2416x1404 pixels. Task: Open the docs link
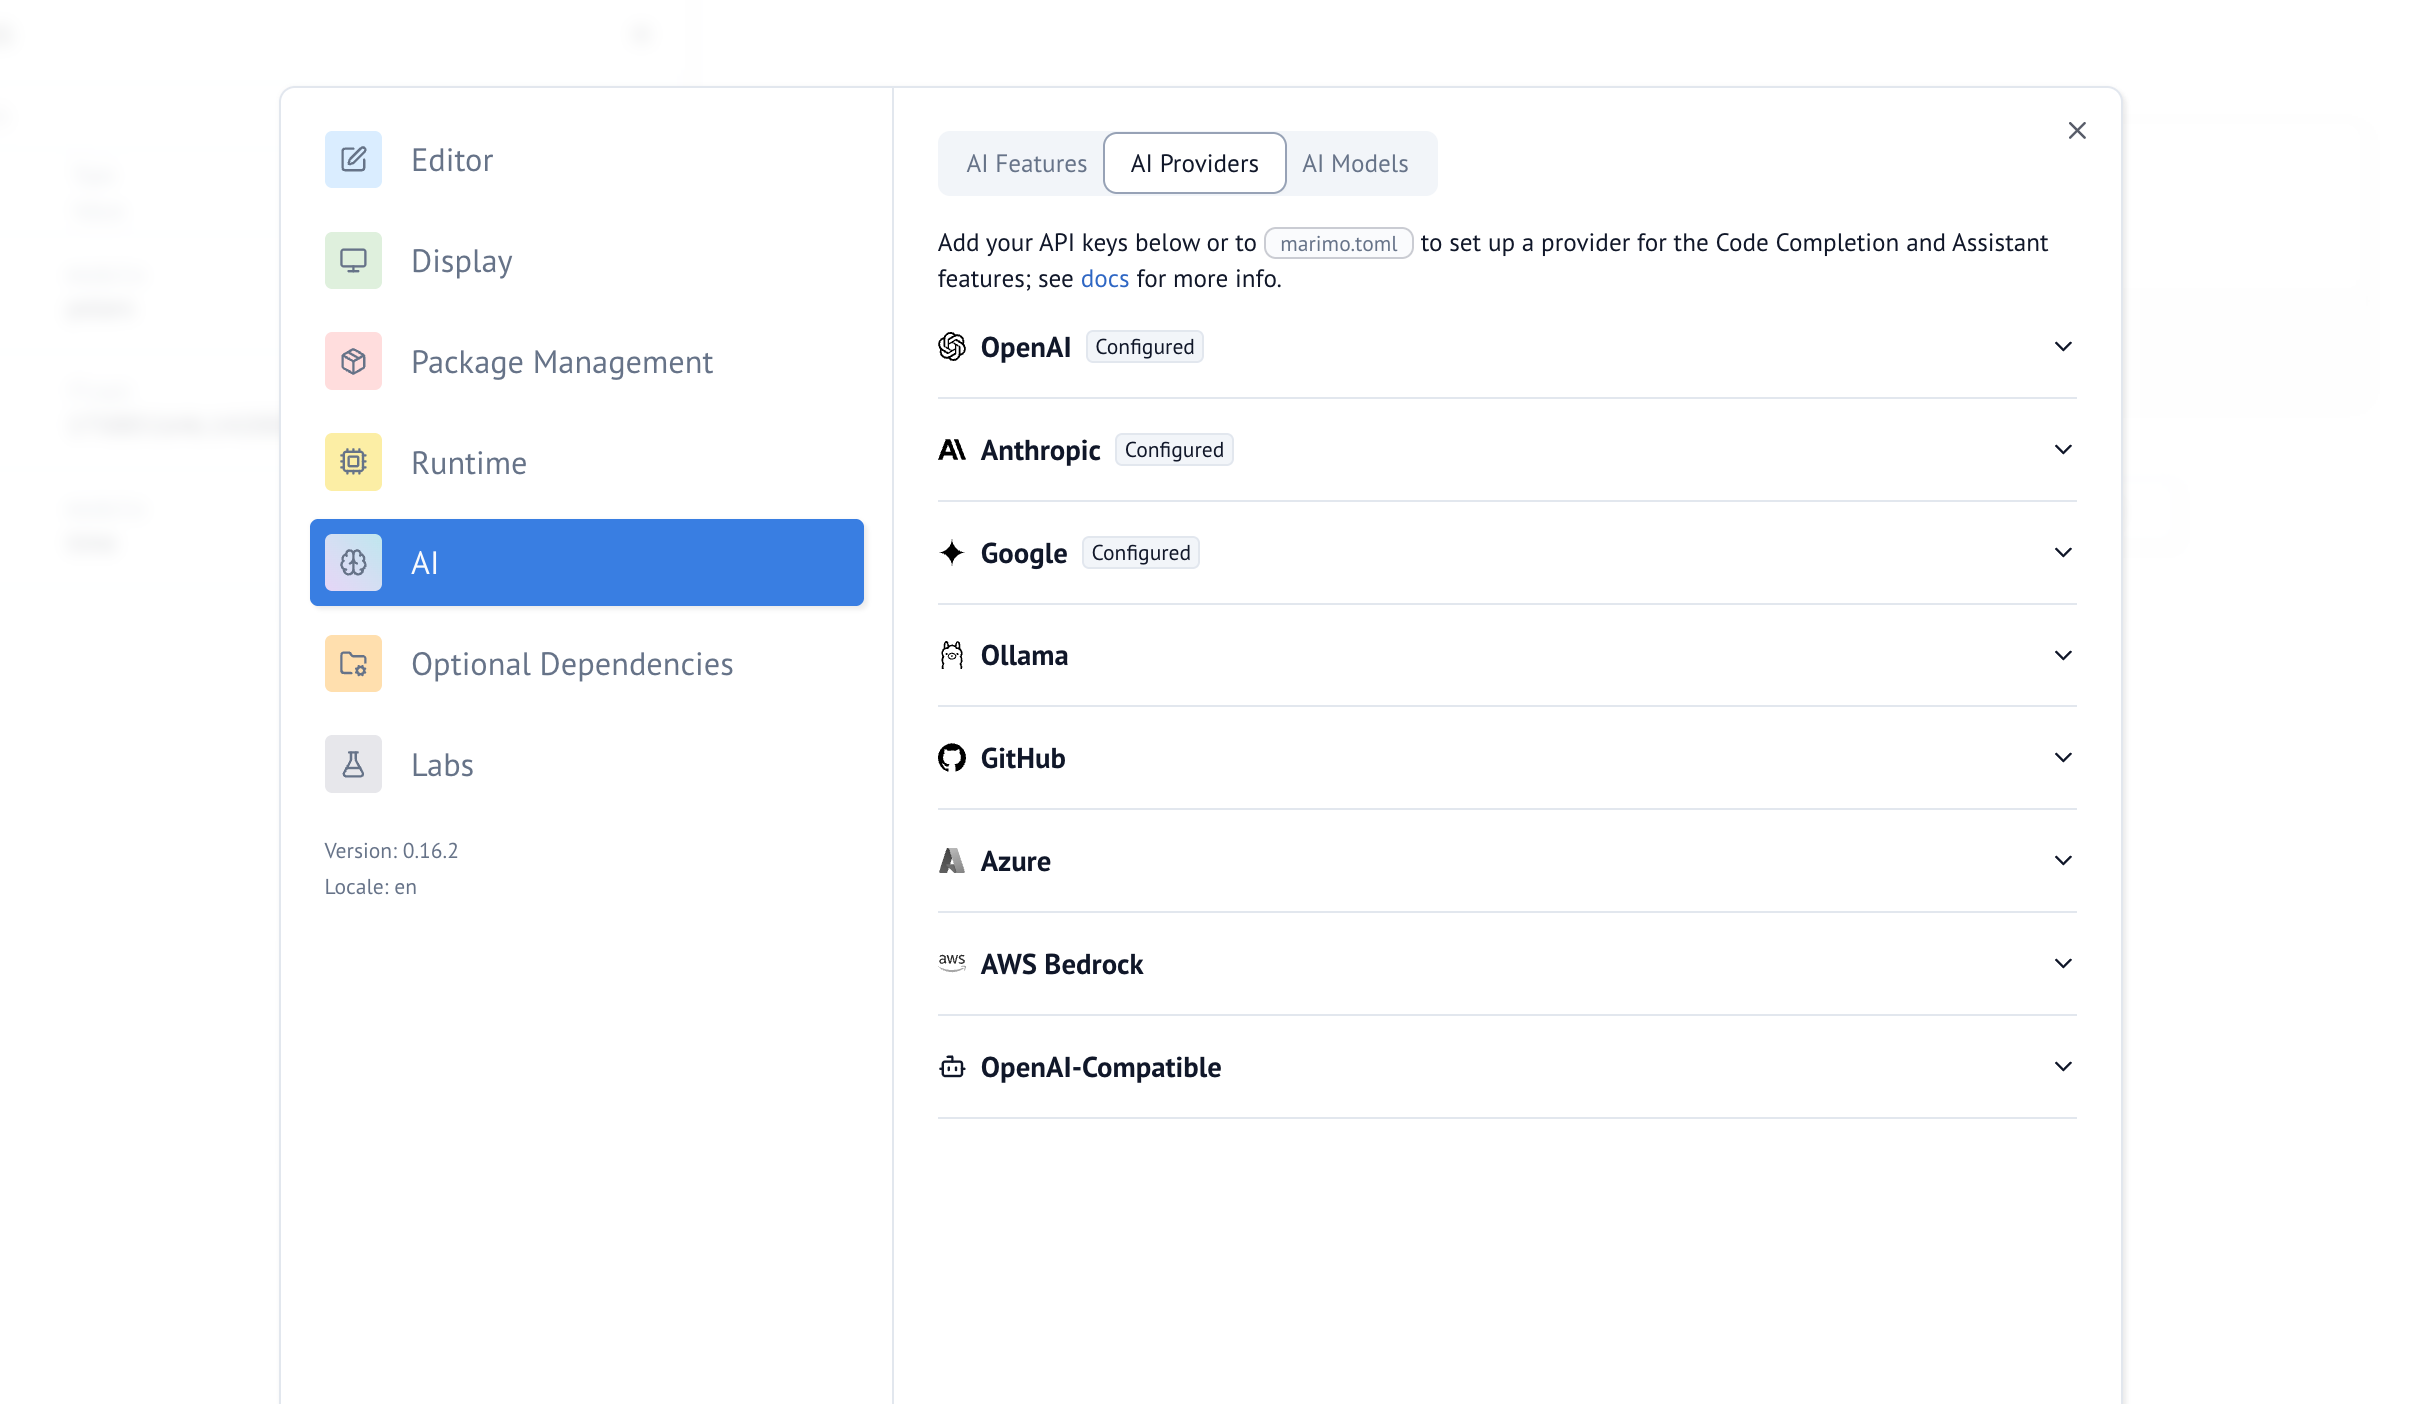click(1104, 279)
